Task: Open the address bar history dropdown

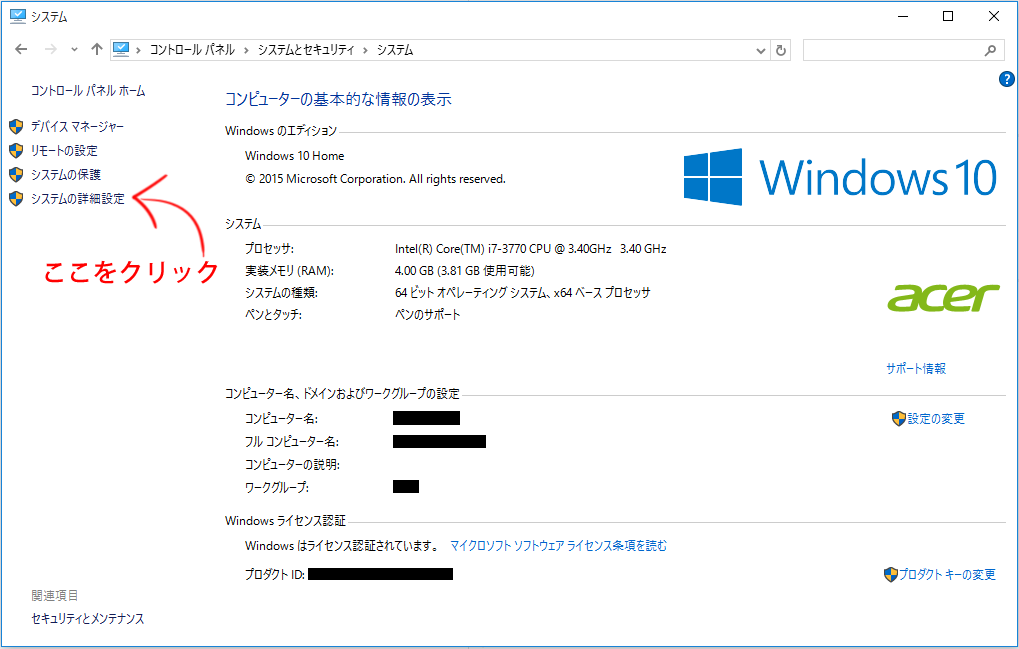Action: tap(761, 50)
